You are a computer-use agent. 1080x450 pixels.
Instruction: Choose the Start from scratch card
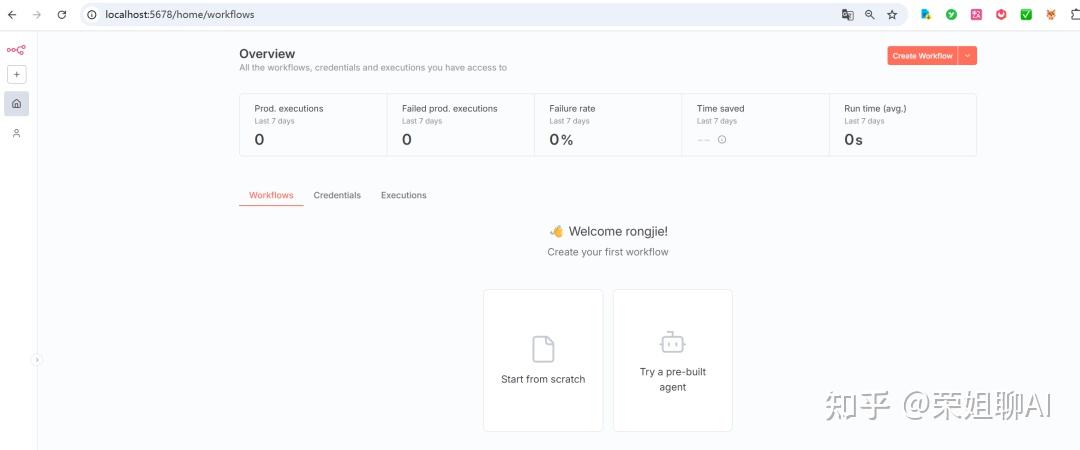(x=543, y=360)
